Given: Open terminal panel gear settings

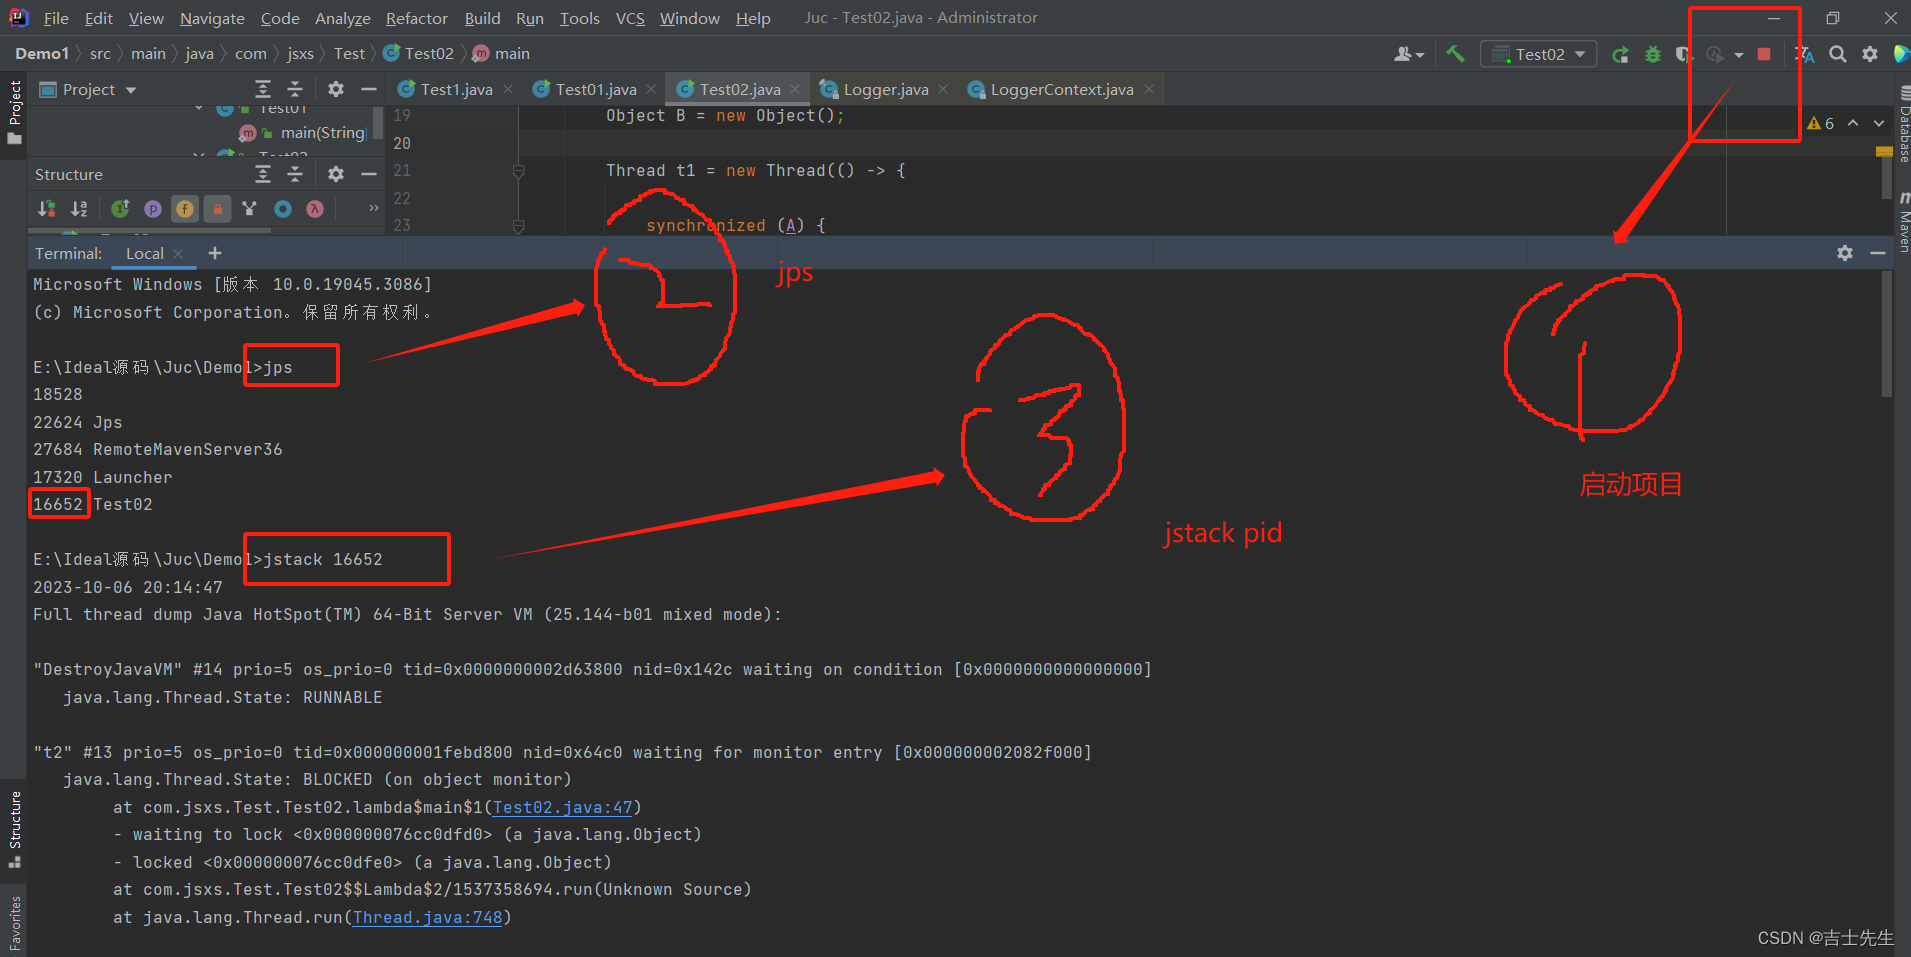Looking at the screenshot, I should coord(1845,253).
